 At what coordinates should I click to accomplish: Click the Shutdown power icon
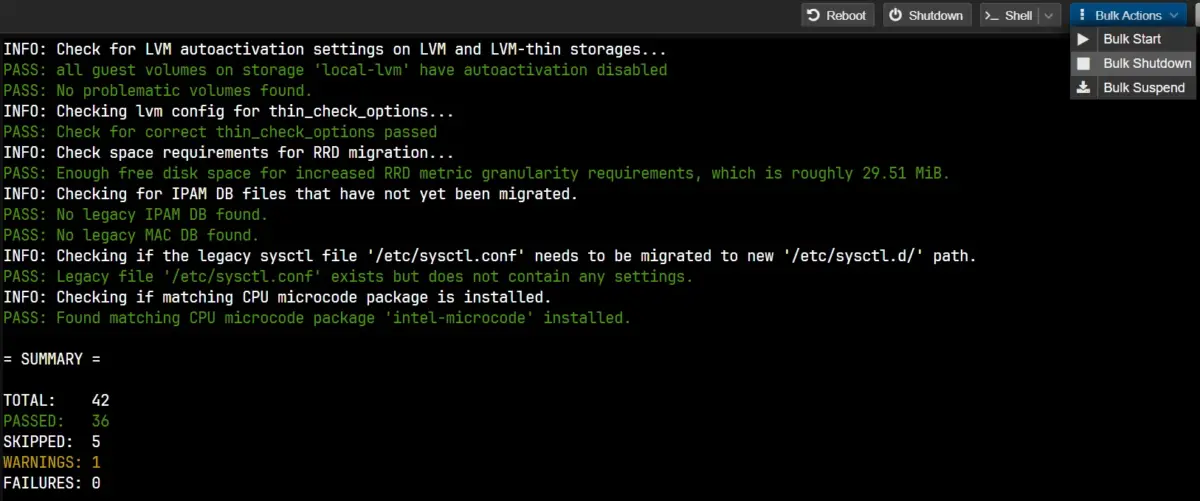point(896,15)
